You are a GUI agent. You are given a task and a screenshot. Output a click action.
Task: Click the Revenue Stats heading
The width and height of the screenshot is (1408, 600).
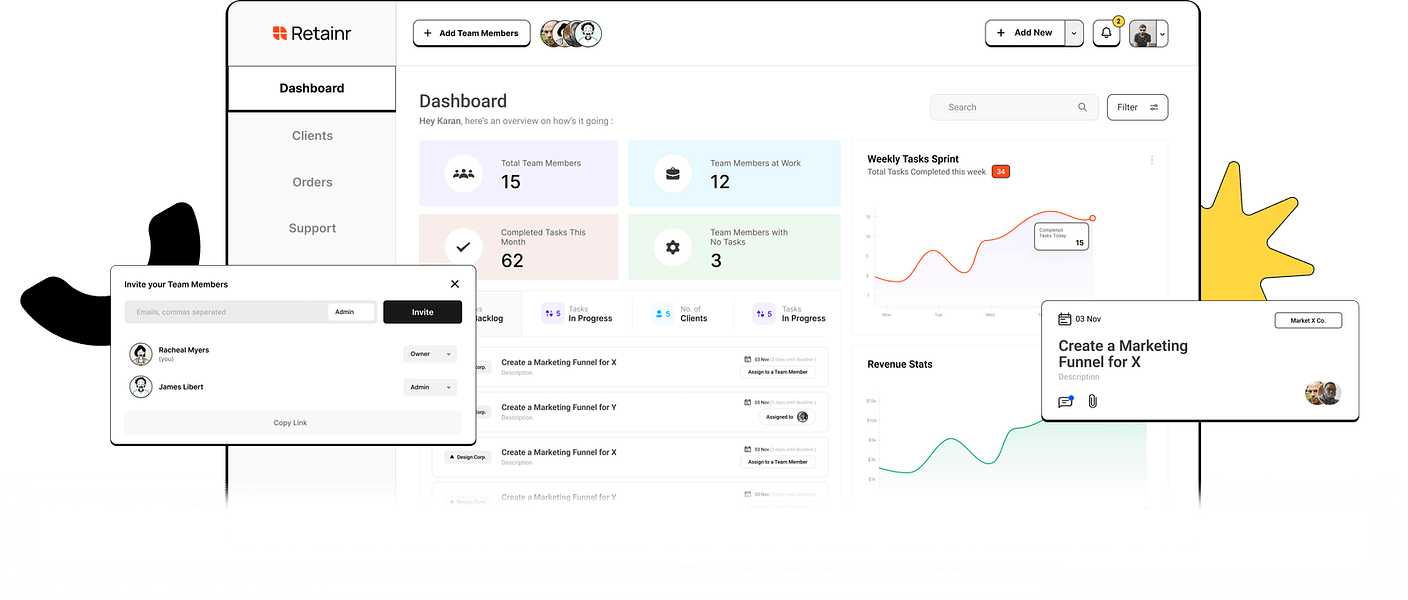click(x=900, y=365)
